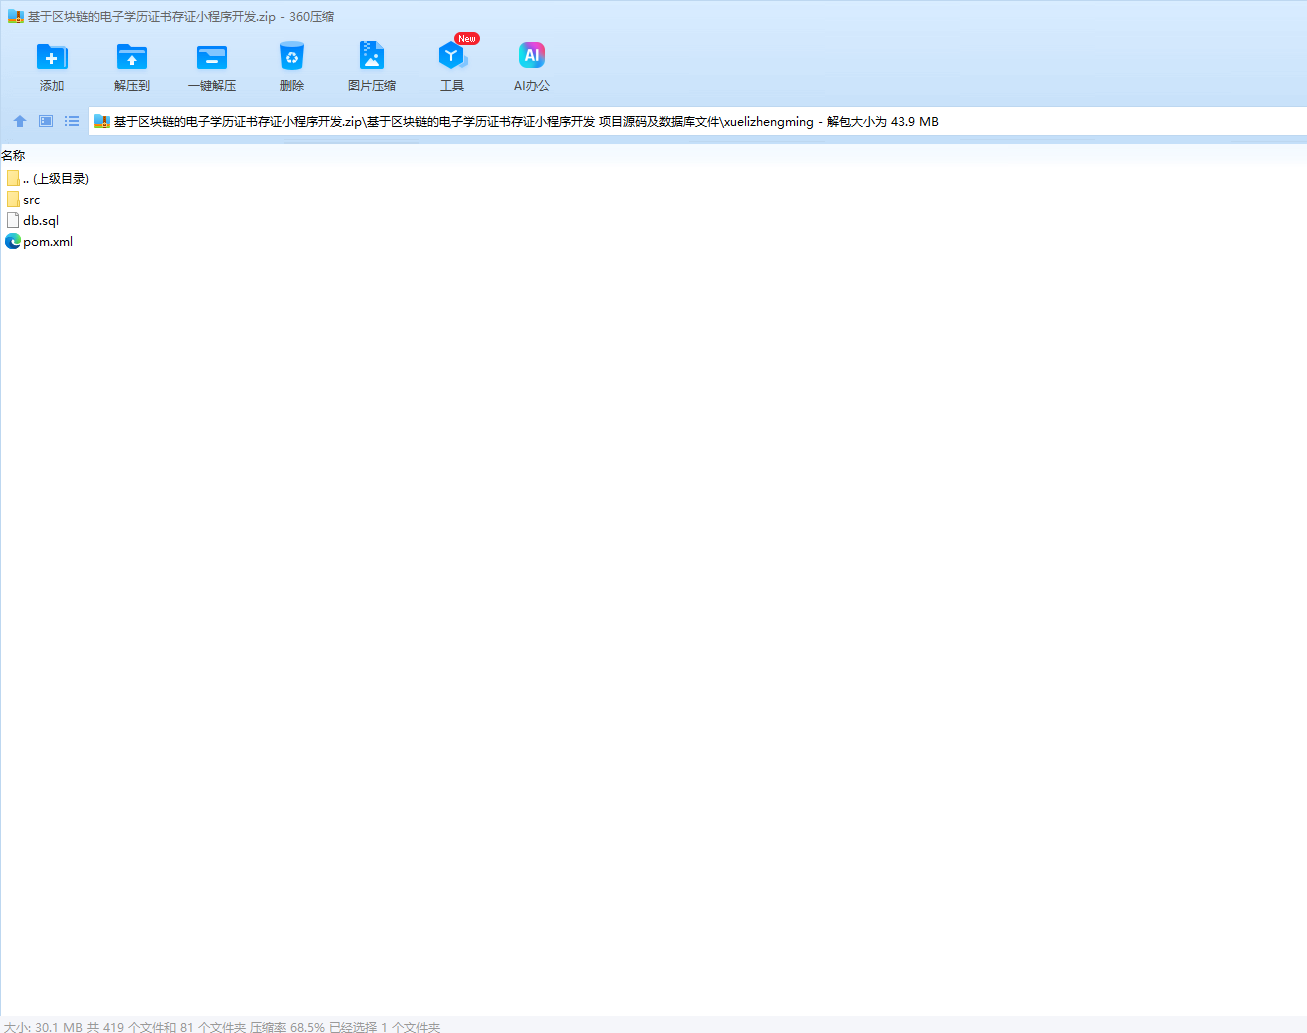Click the 名称 column header
This screenshot has height=1033, width=1307.
tap(13, 155)
